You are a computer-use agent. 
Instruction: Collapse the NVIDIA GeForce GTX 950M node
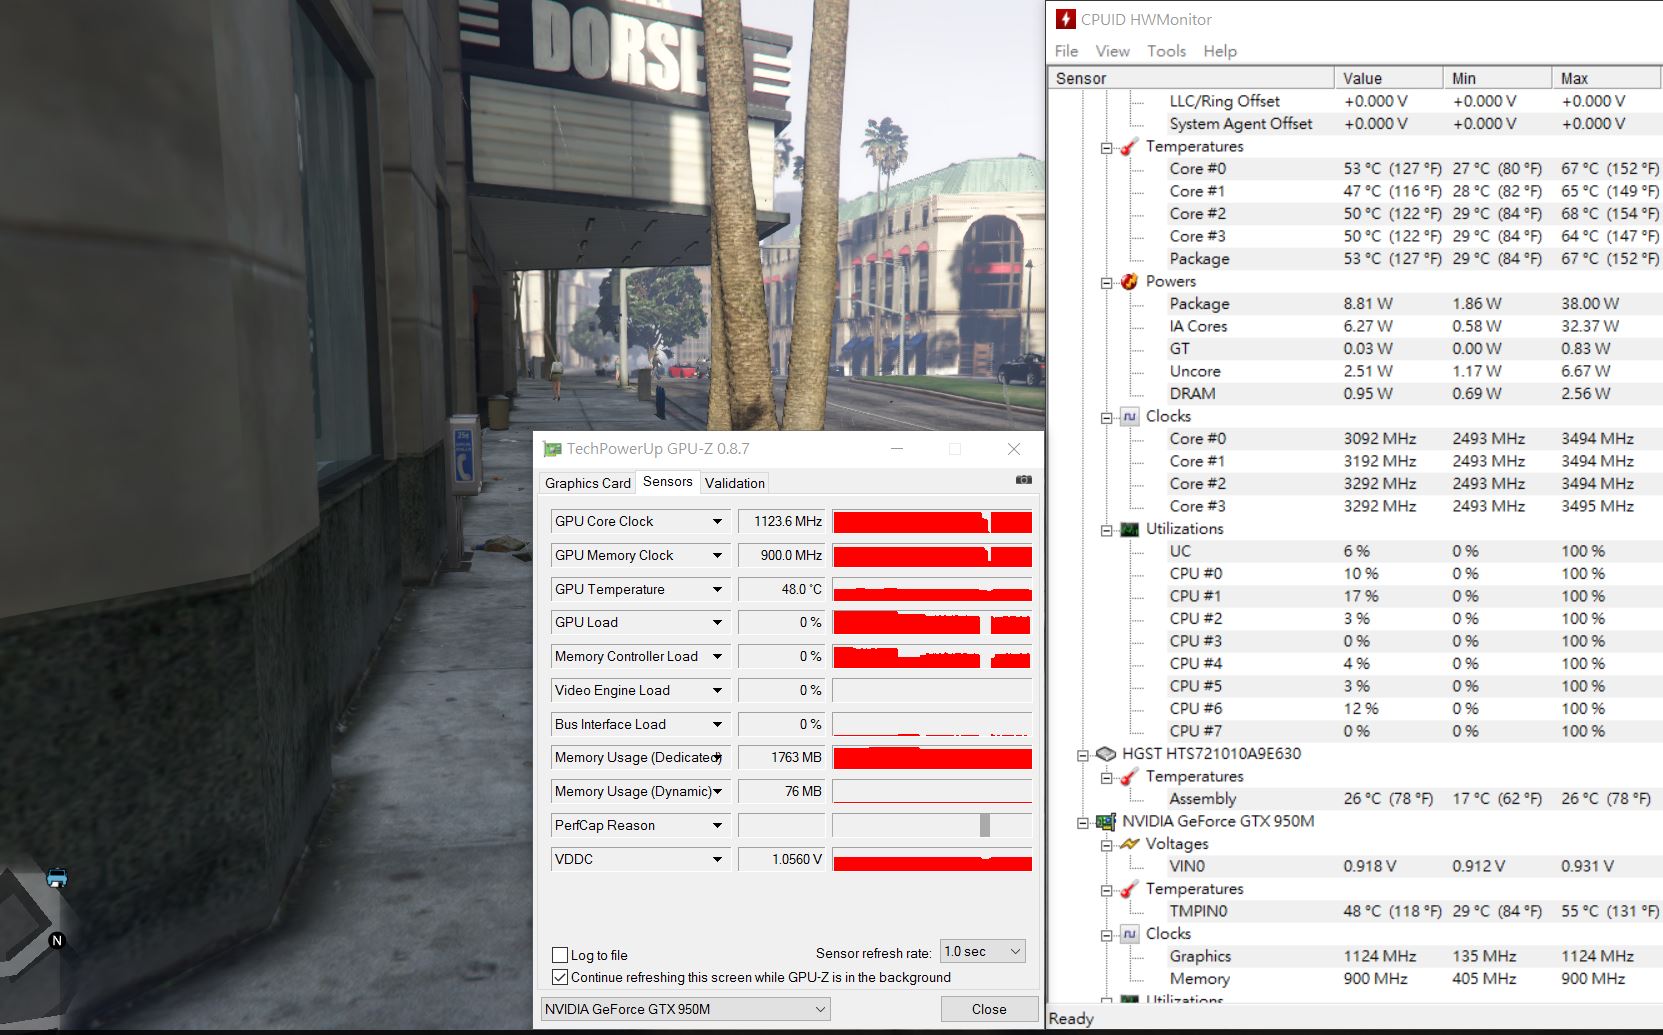[x=1083, y=823]
